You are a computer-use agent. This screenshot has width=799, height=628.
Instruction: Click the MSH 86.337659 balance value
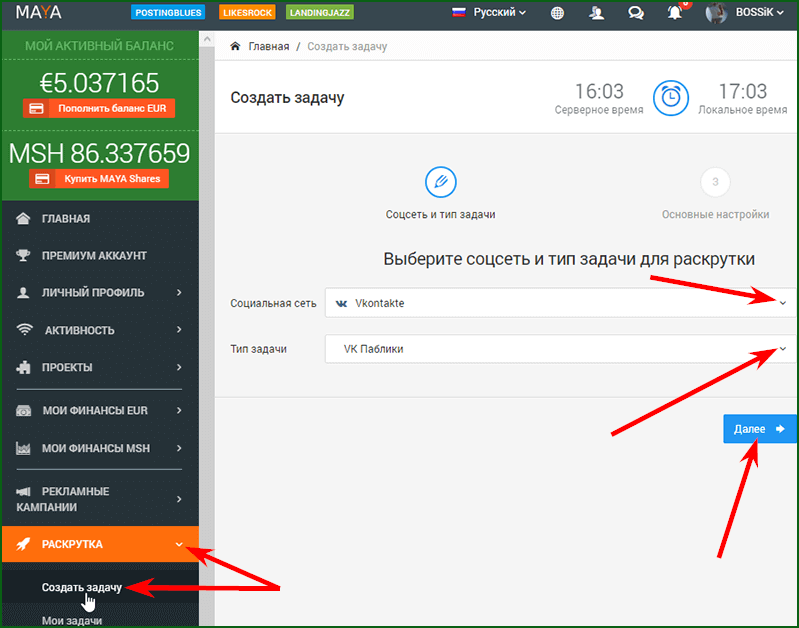click(x=99, y=153)
